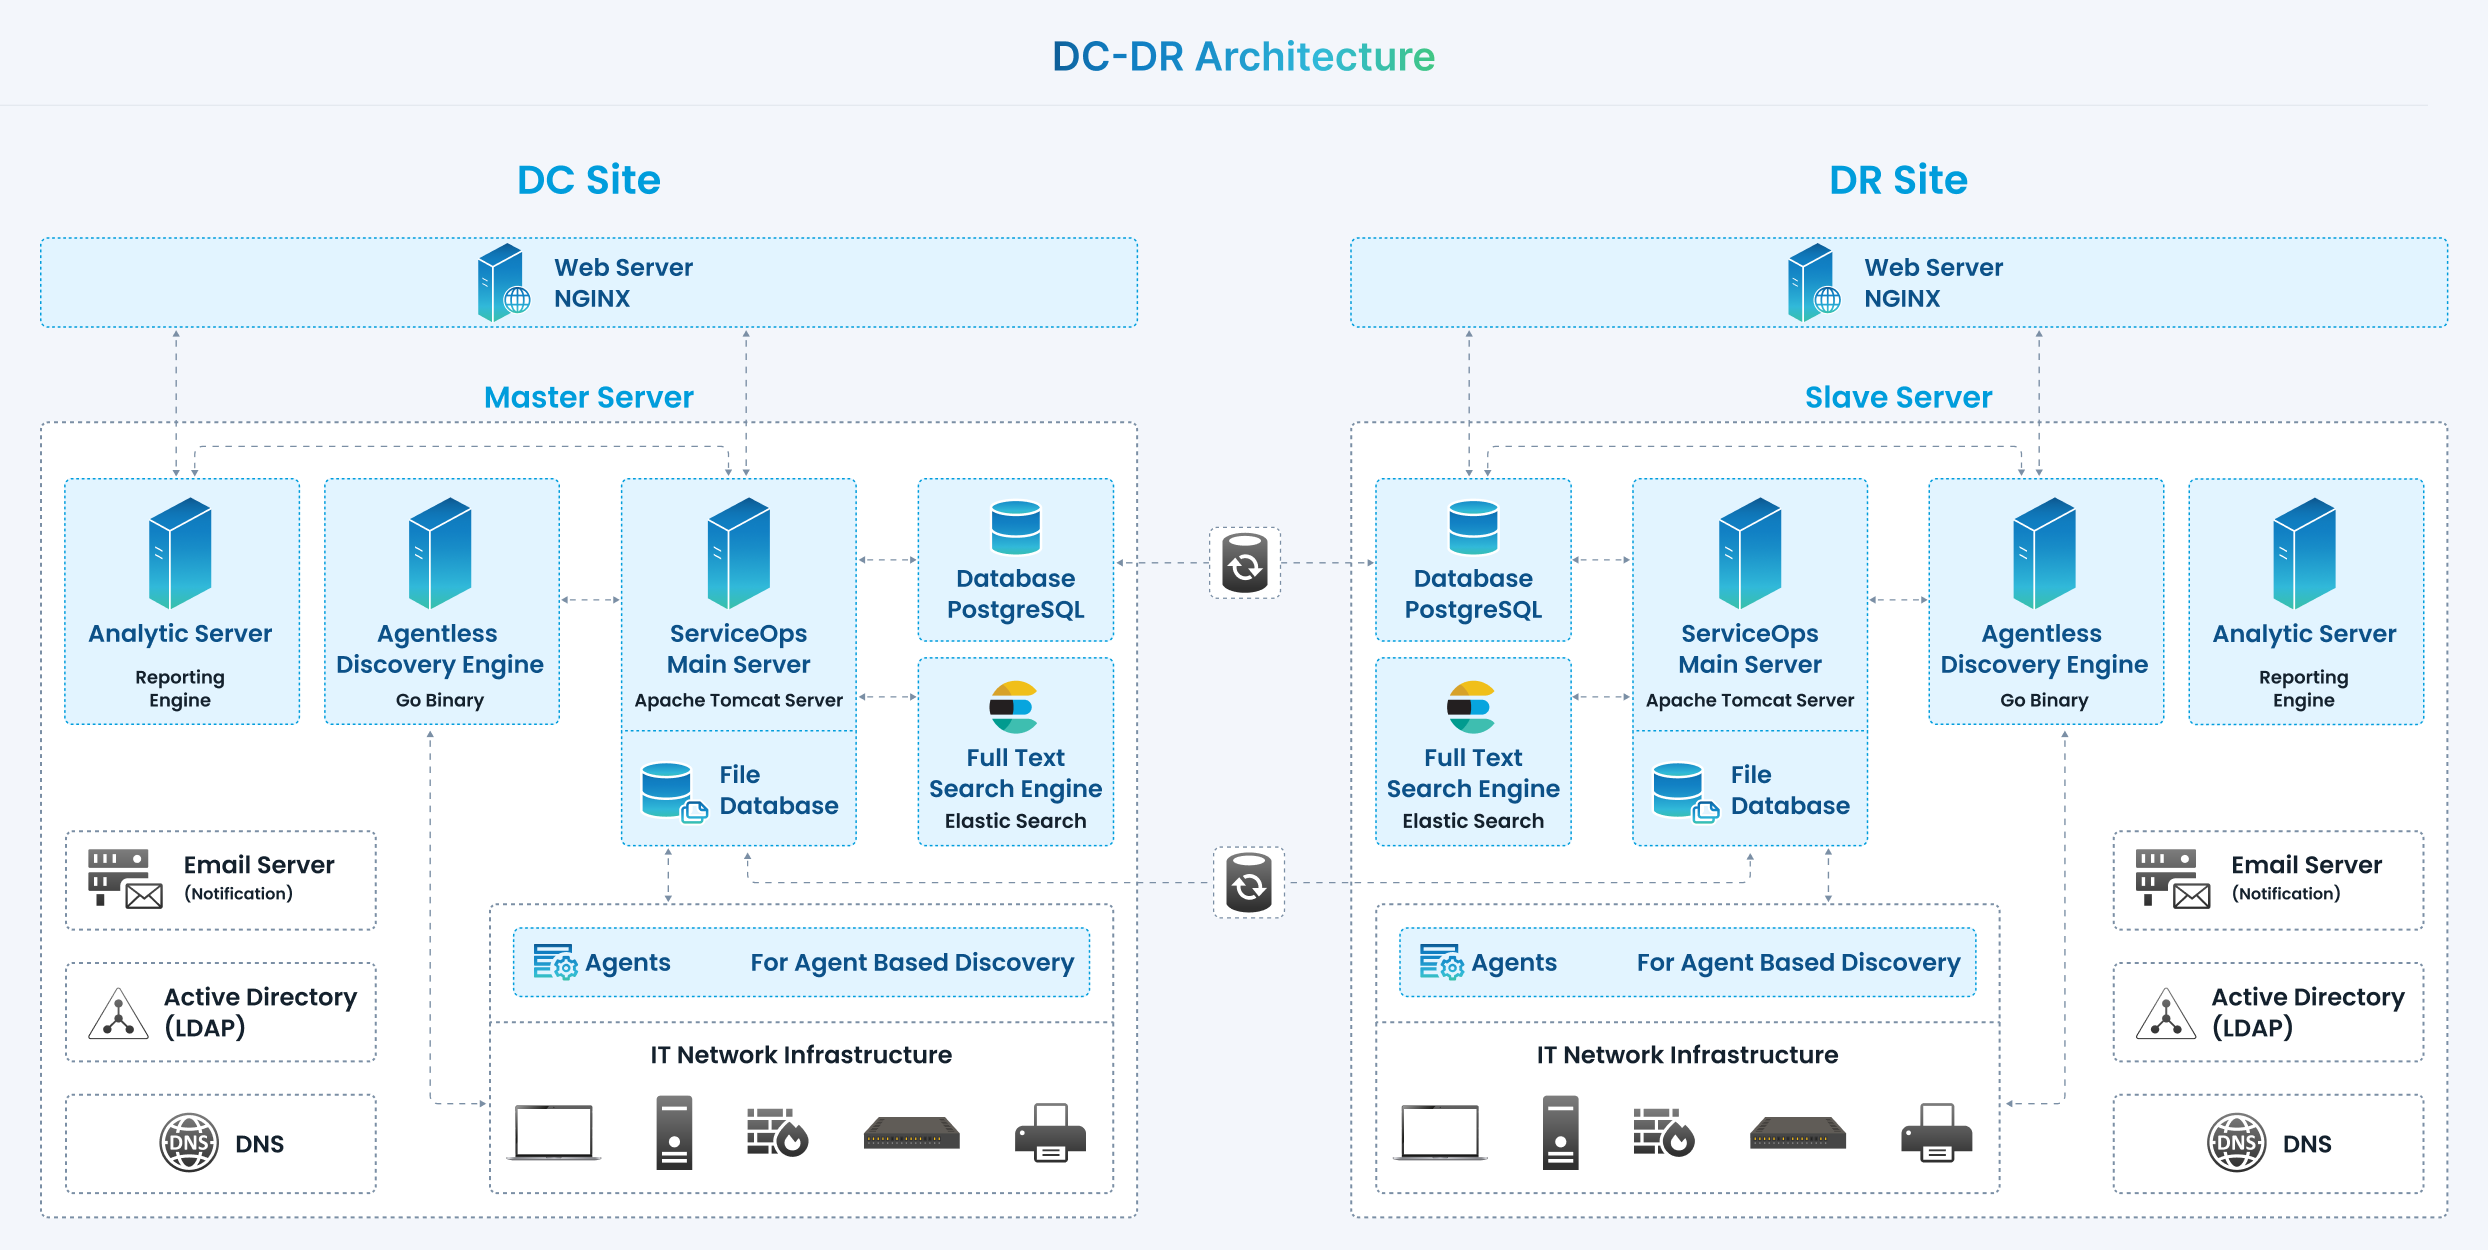The image size is (2488, 1250).
Task: Click the DC-DR Architecture title
Action: 1243,56
